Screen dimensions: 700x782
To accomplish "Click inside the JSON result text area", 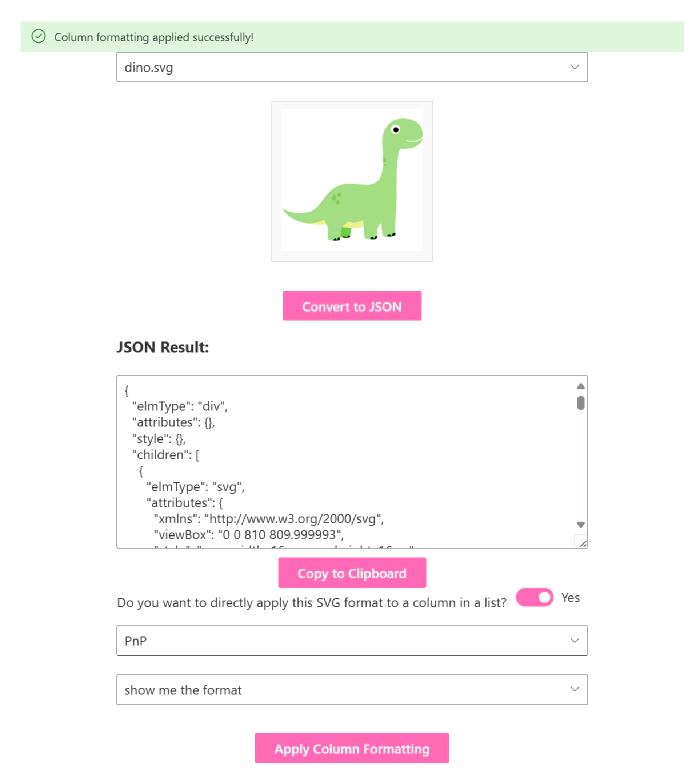I will pos(340,462).
